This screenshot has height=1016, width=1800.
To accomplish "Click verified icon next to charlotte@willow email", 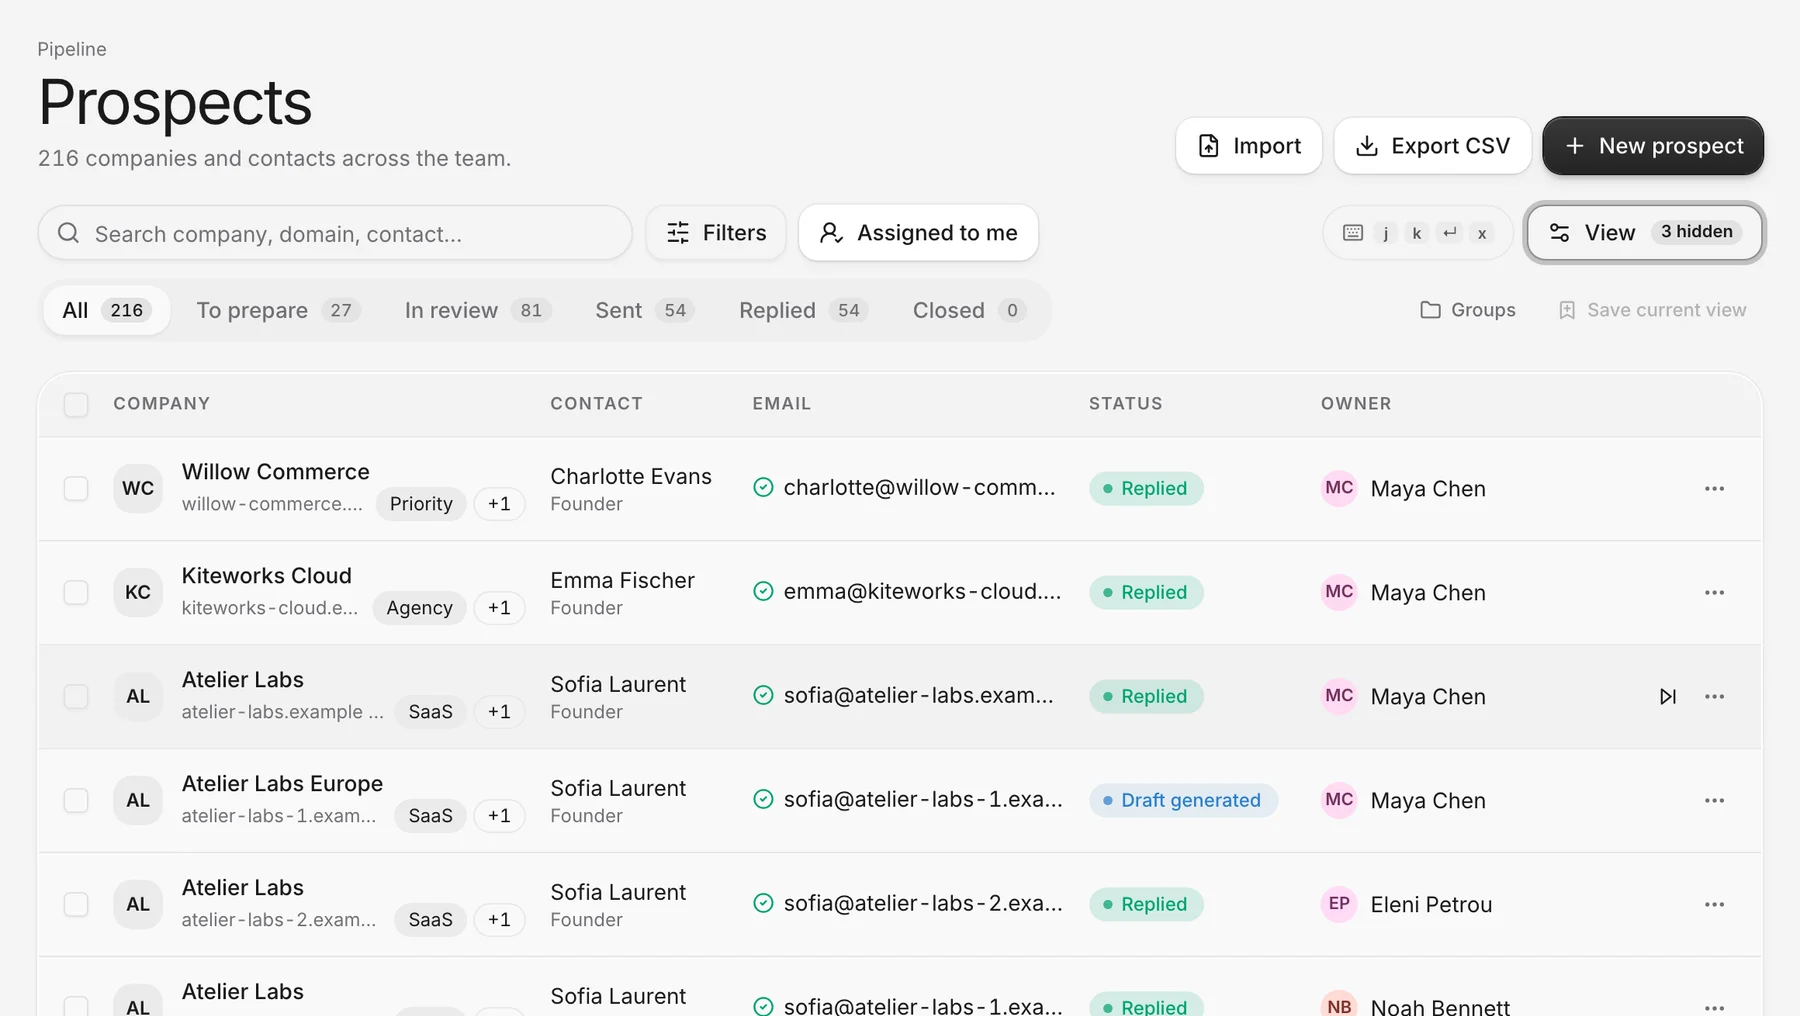I will 763,487.
